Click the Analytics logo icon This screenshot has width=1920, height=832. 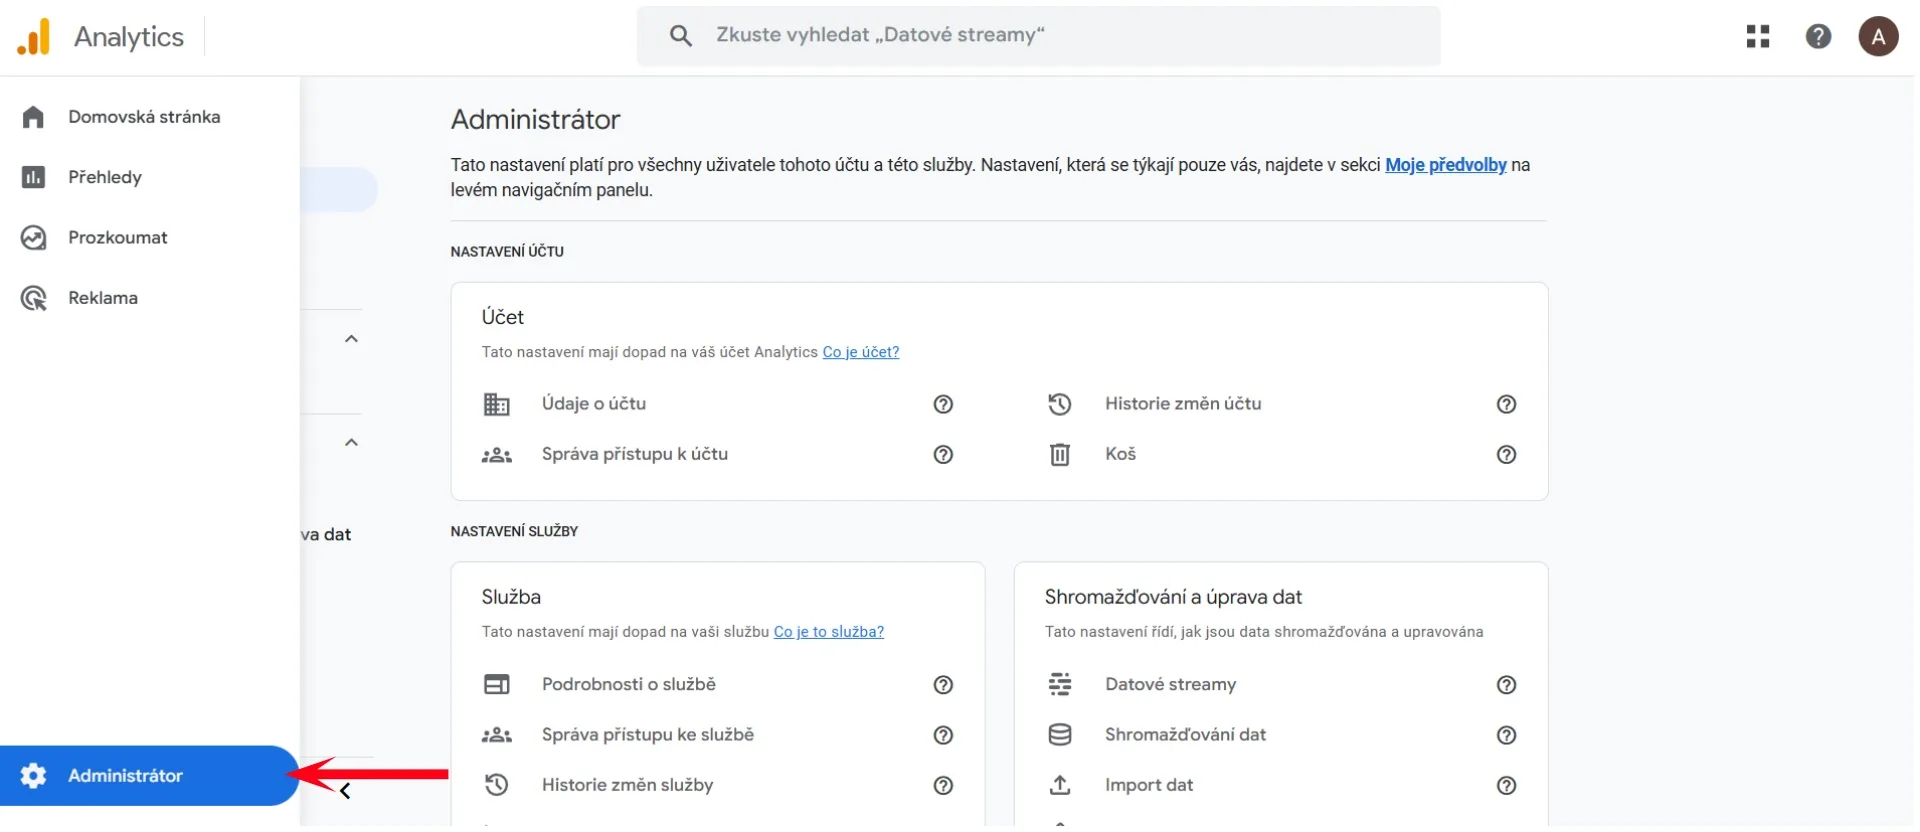pos(33,37)
